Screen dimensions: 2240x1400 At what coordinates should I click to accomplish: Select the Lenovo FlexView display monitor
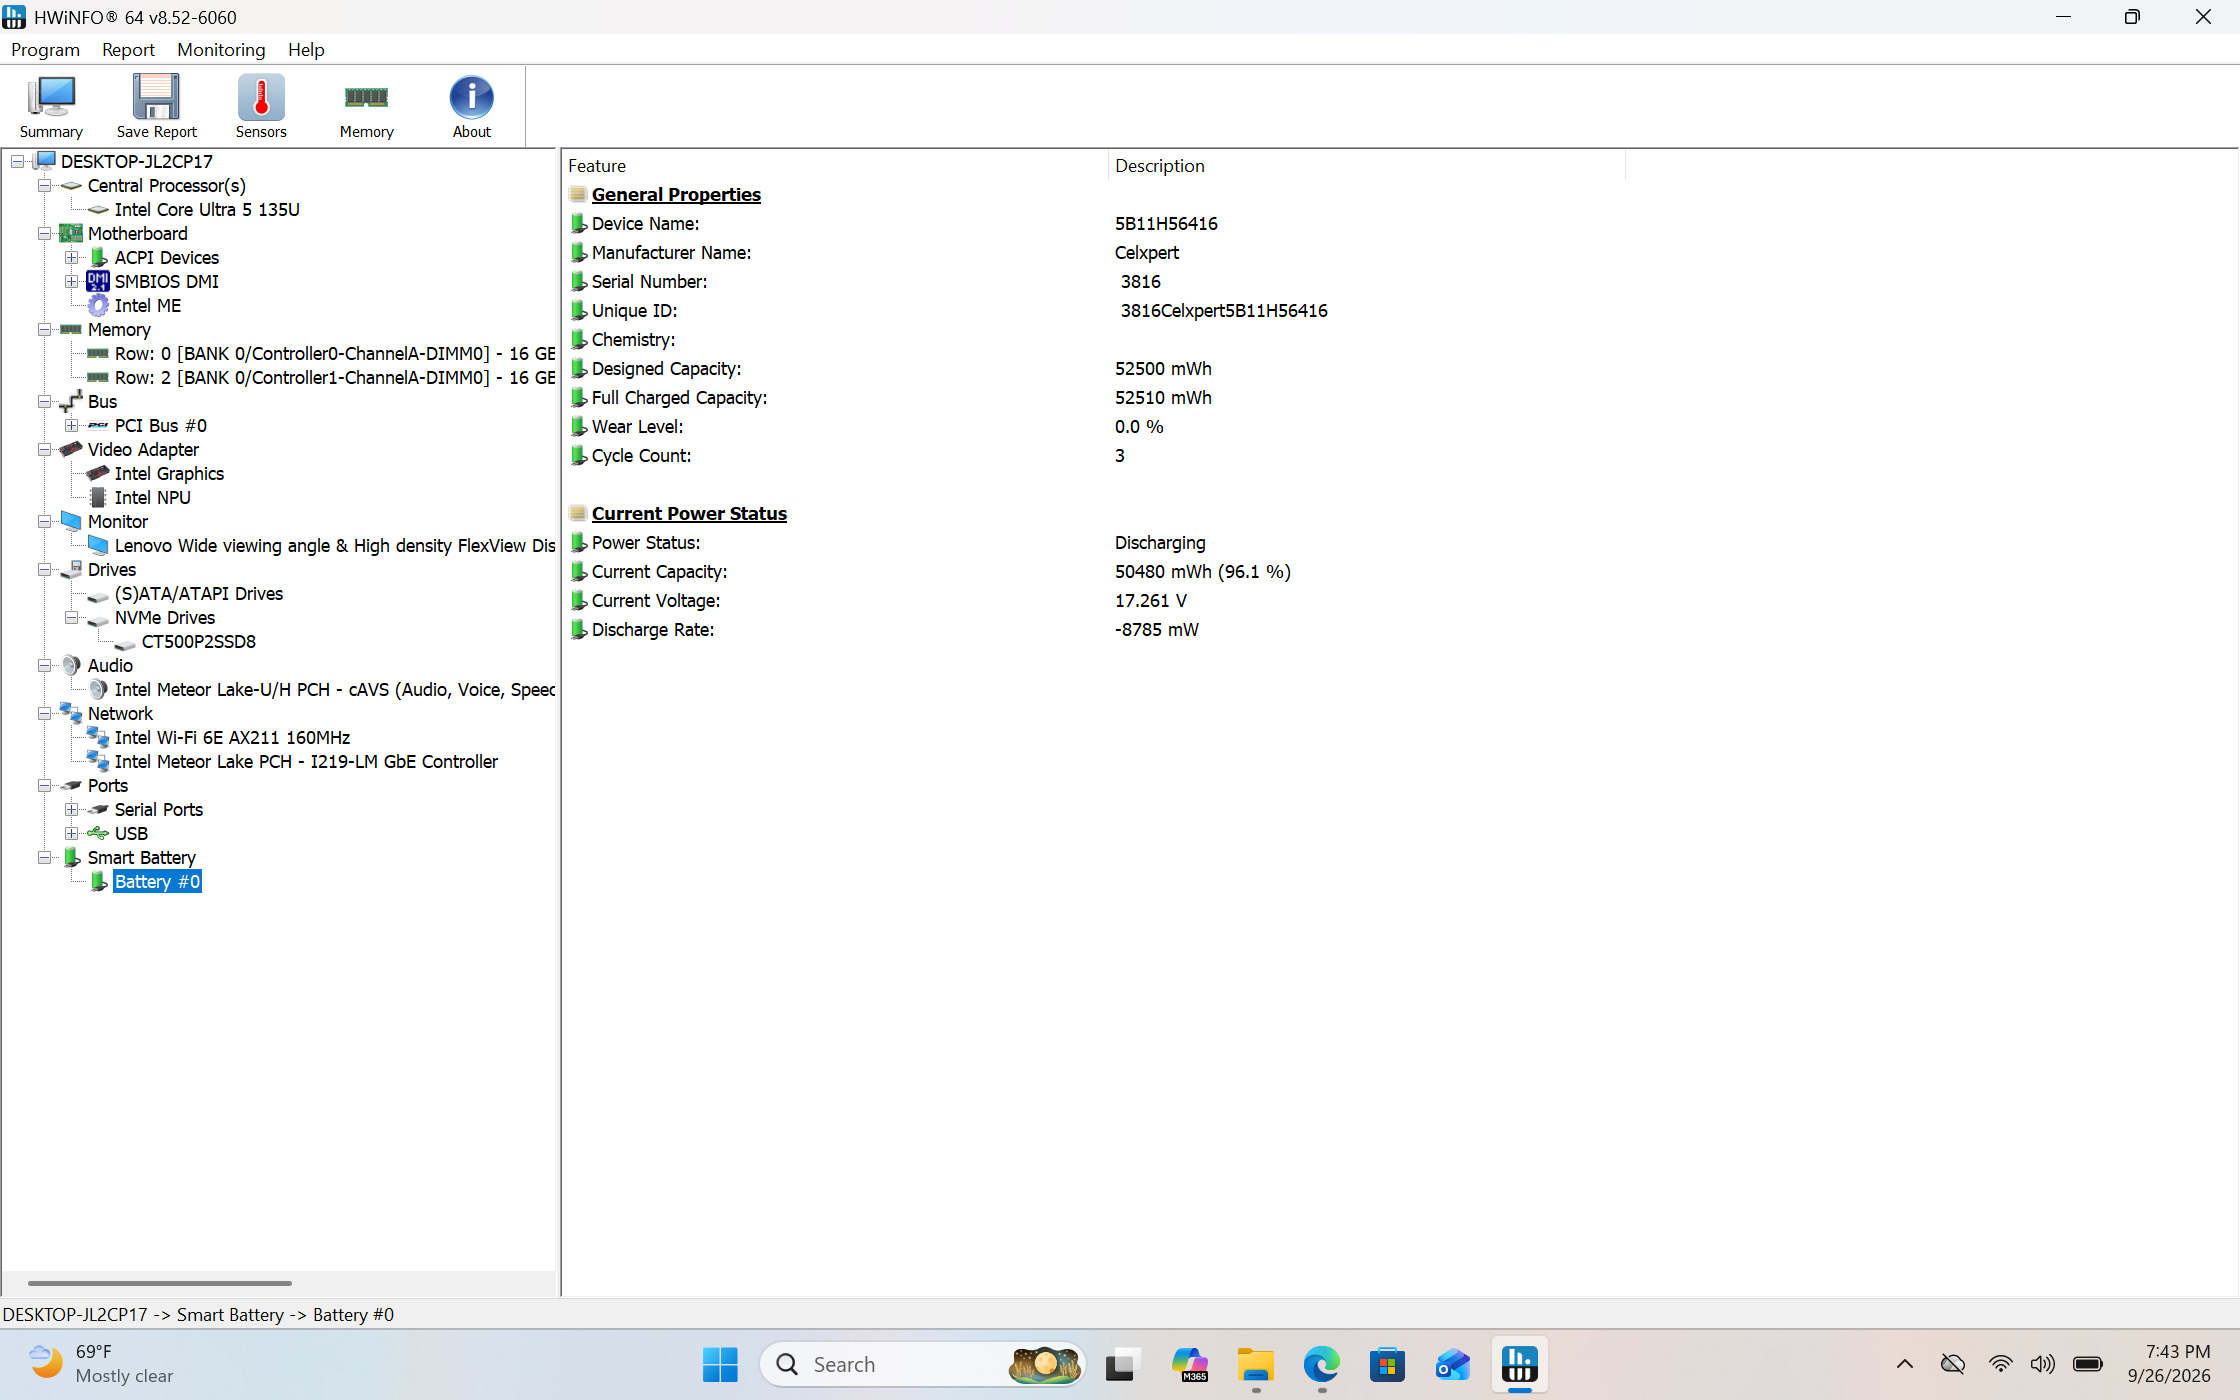(334, 545)
